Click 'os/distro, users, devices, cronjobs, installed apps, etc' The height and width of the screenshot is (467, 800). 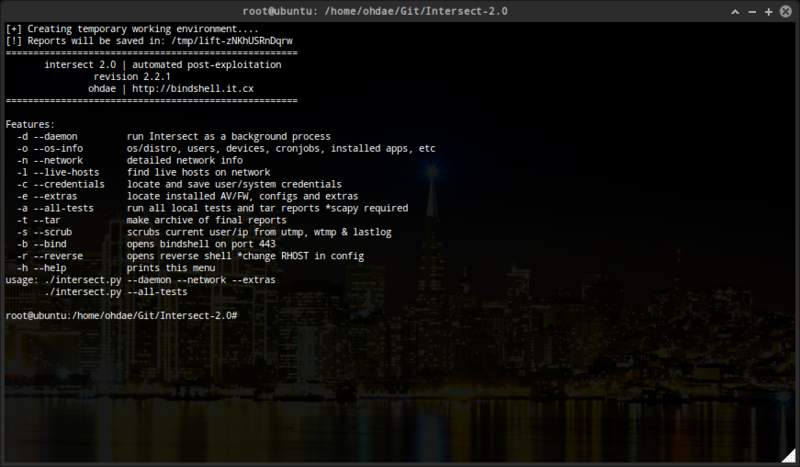[x=281, y=149]
